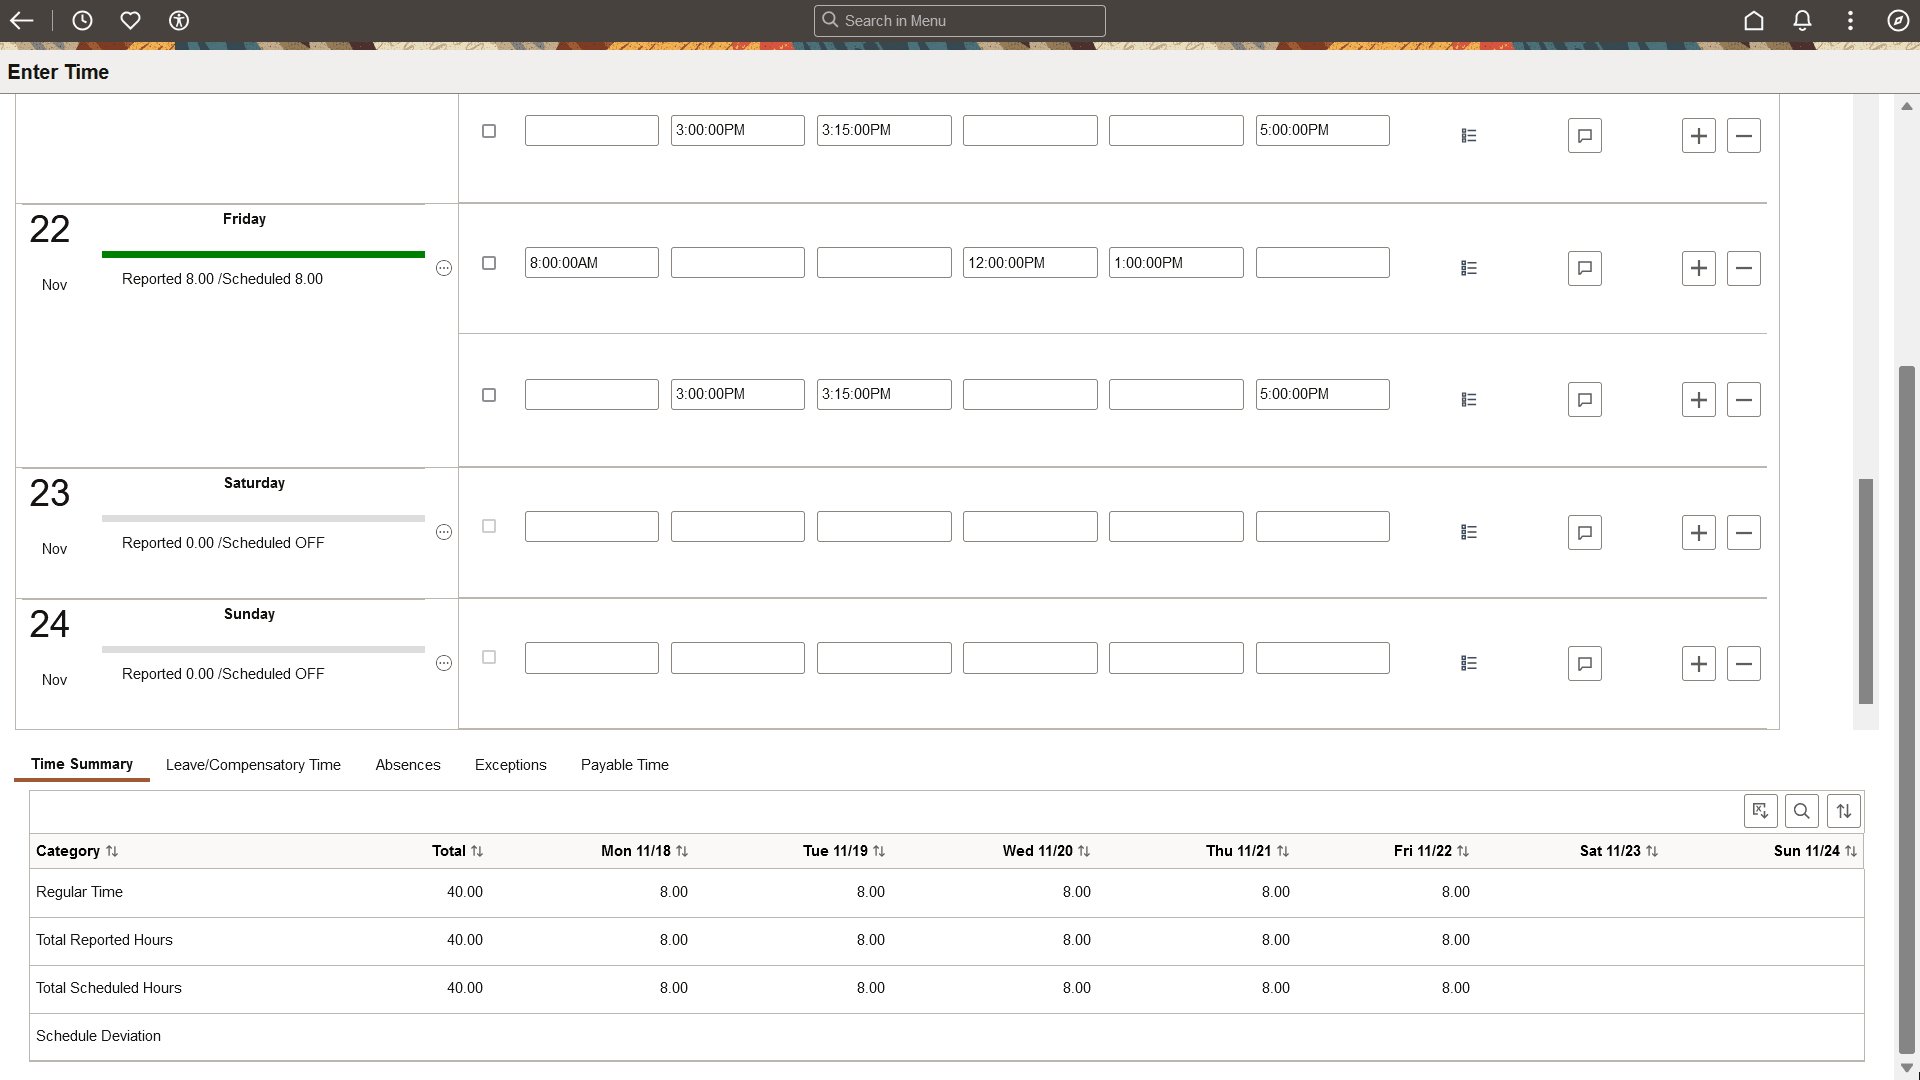Viewport: 1920px width, 1080px height.
Task: Open comments for Friday first row
Action: [1584, 268]
